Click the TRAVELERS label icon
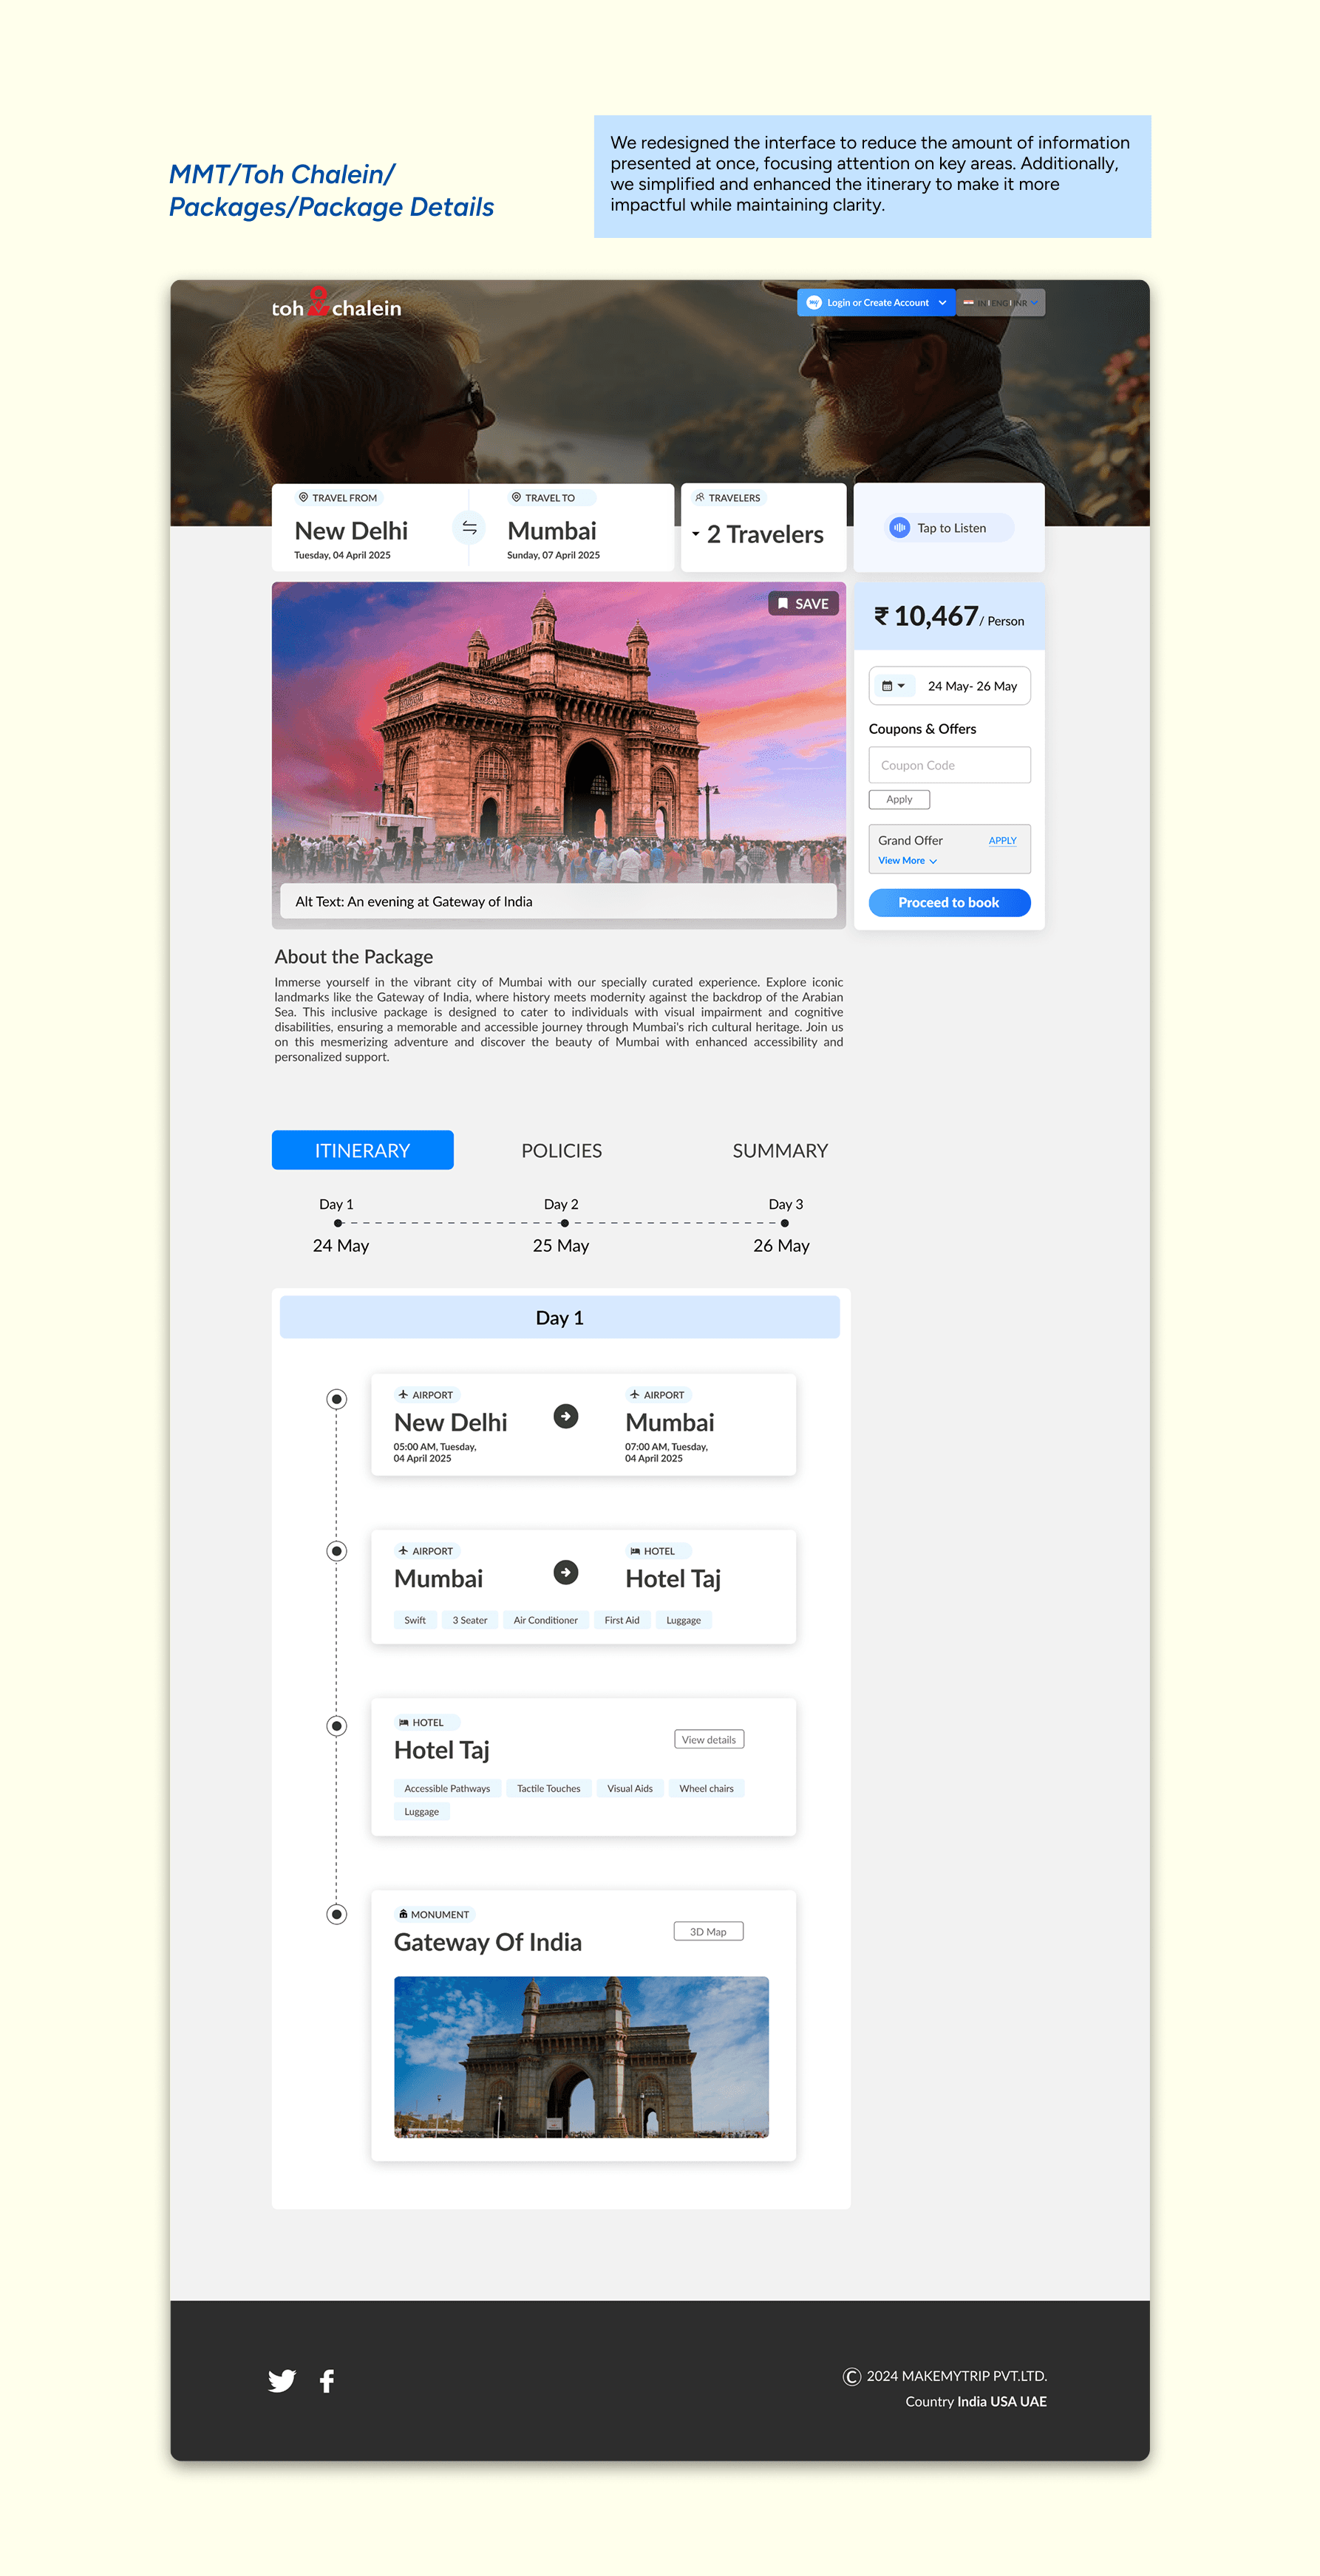1320x2576 pixels. pyautogui.click(x=700, y=497)
